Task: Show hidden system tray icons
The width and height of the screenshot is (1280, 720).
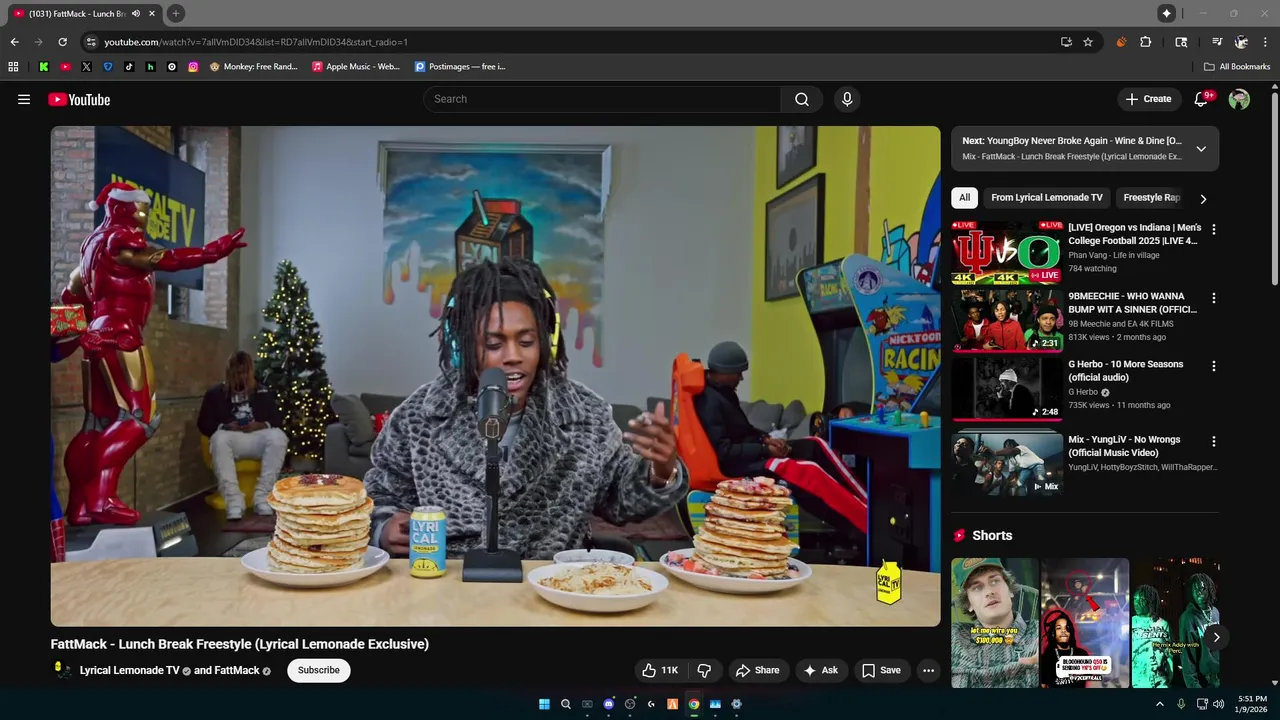Action: 1160,704
